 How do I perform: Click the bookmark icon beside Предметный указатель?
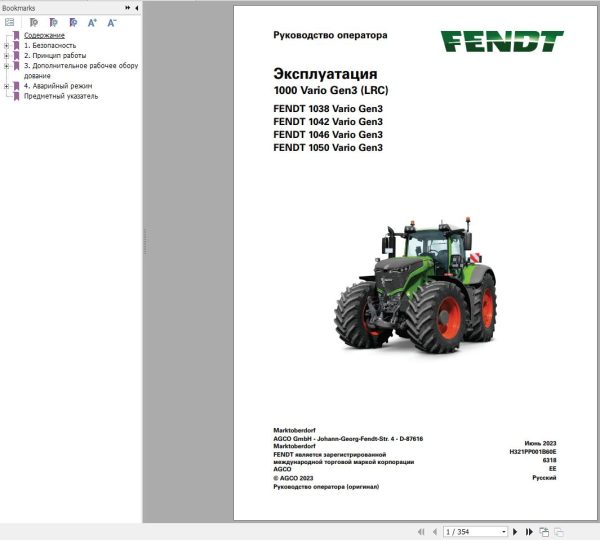point(16,96)
